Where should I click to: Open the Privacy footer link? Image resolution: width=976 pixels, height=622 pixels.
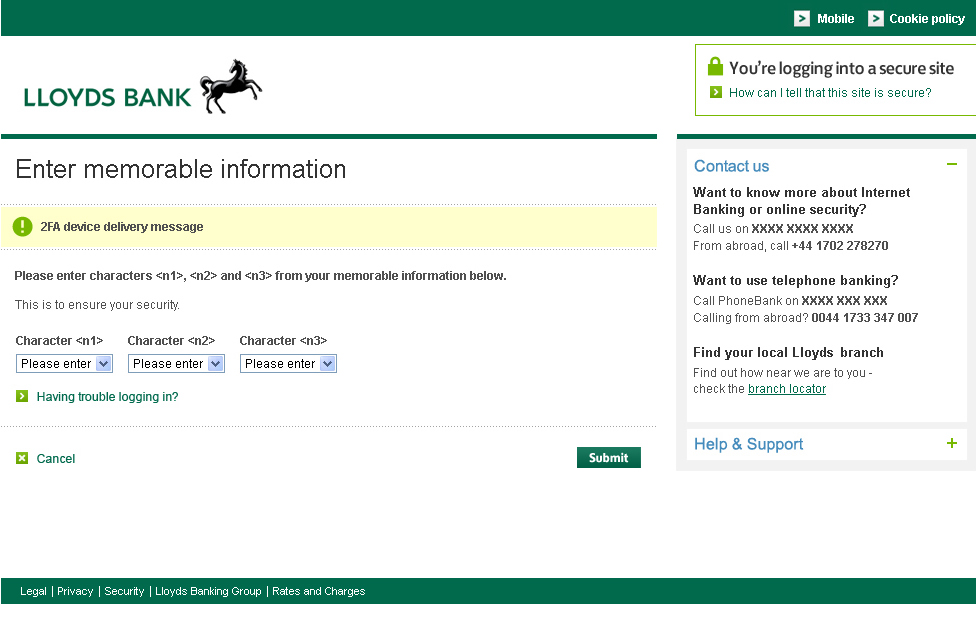click(x=75, y=591)
